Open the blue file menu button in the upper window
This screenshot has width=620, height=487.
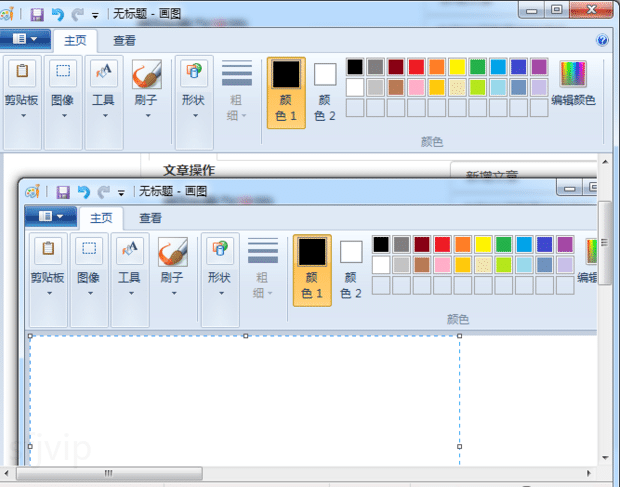(26, 40)
